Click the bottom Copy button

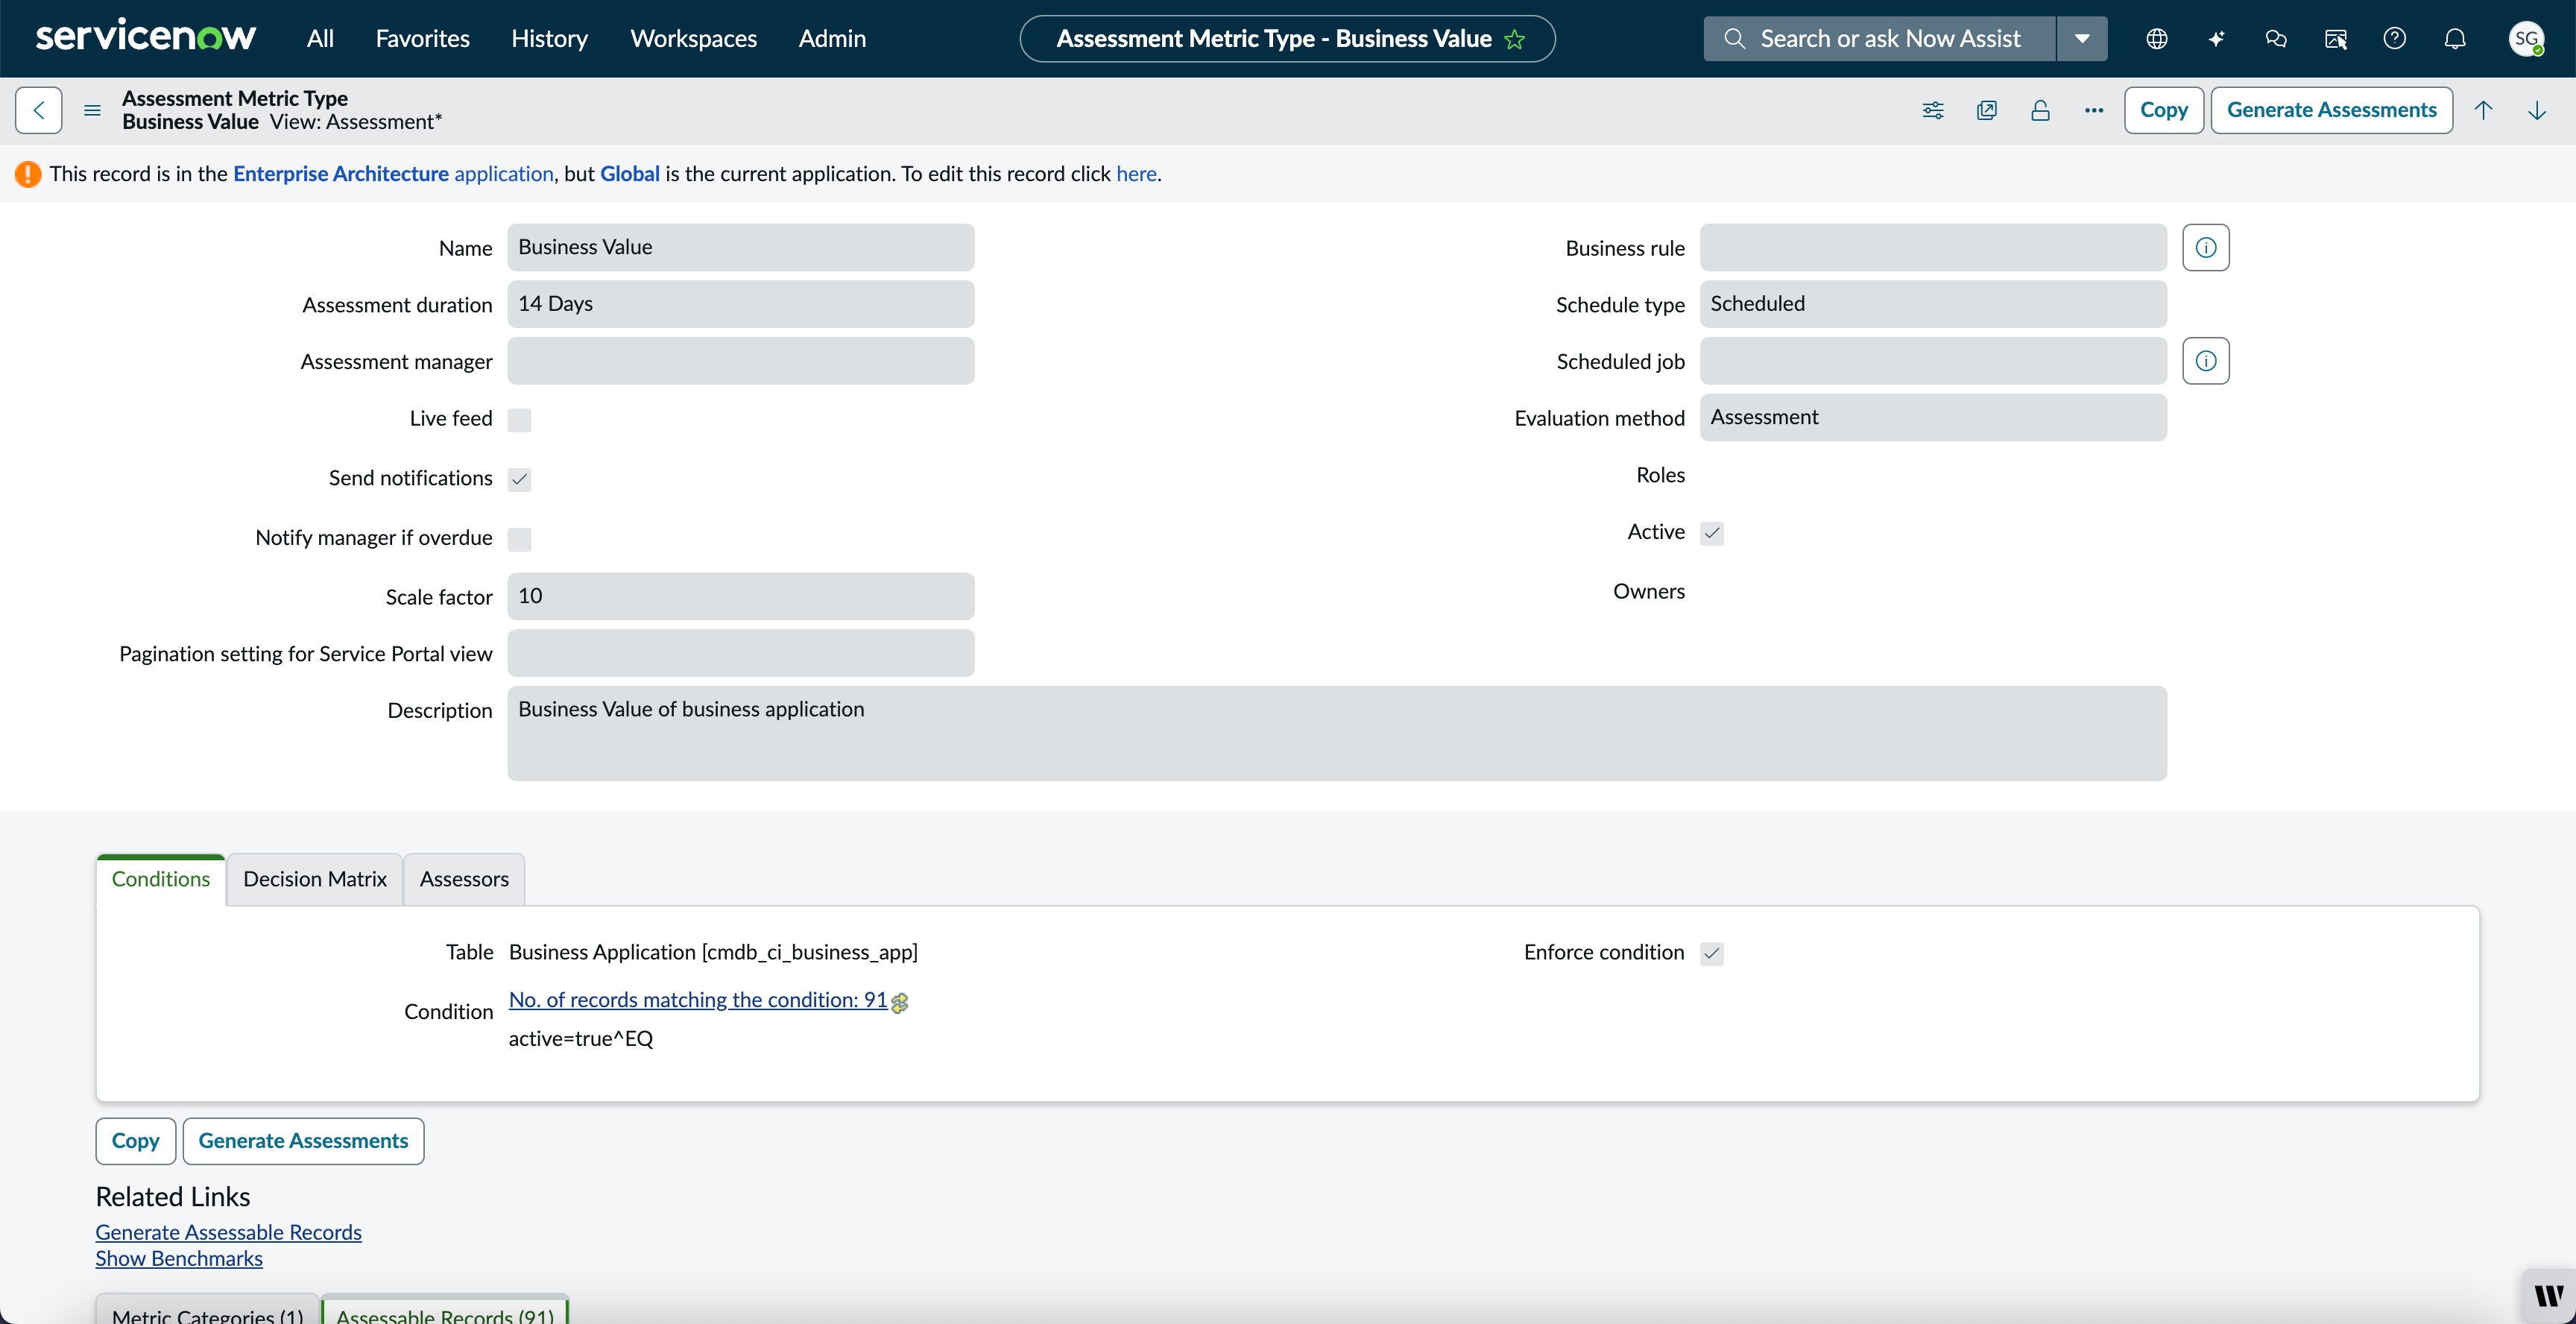tap(136, 1141)
